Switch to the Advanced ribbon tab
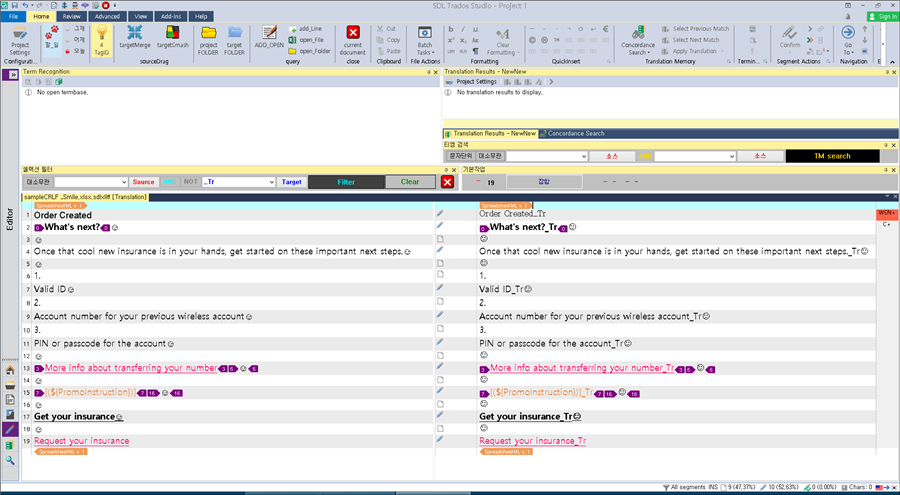 point(107,17)
